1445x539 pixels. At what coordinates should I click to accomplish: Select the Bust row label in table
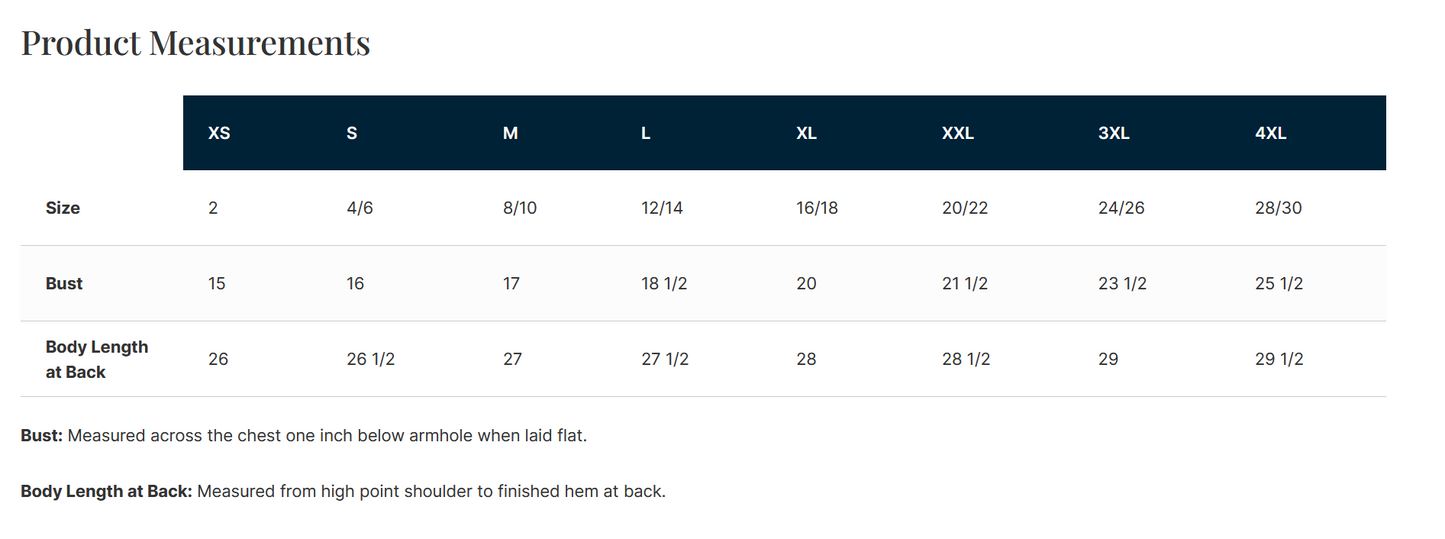[64, 283]
